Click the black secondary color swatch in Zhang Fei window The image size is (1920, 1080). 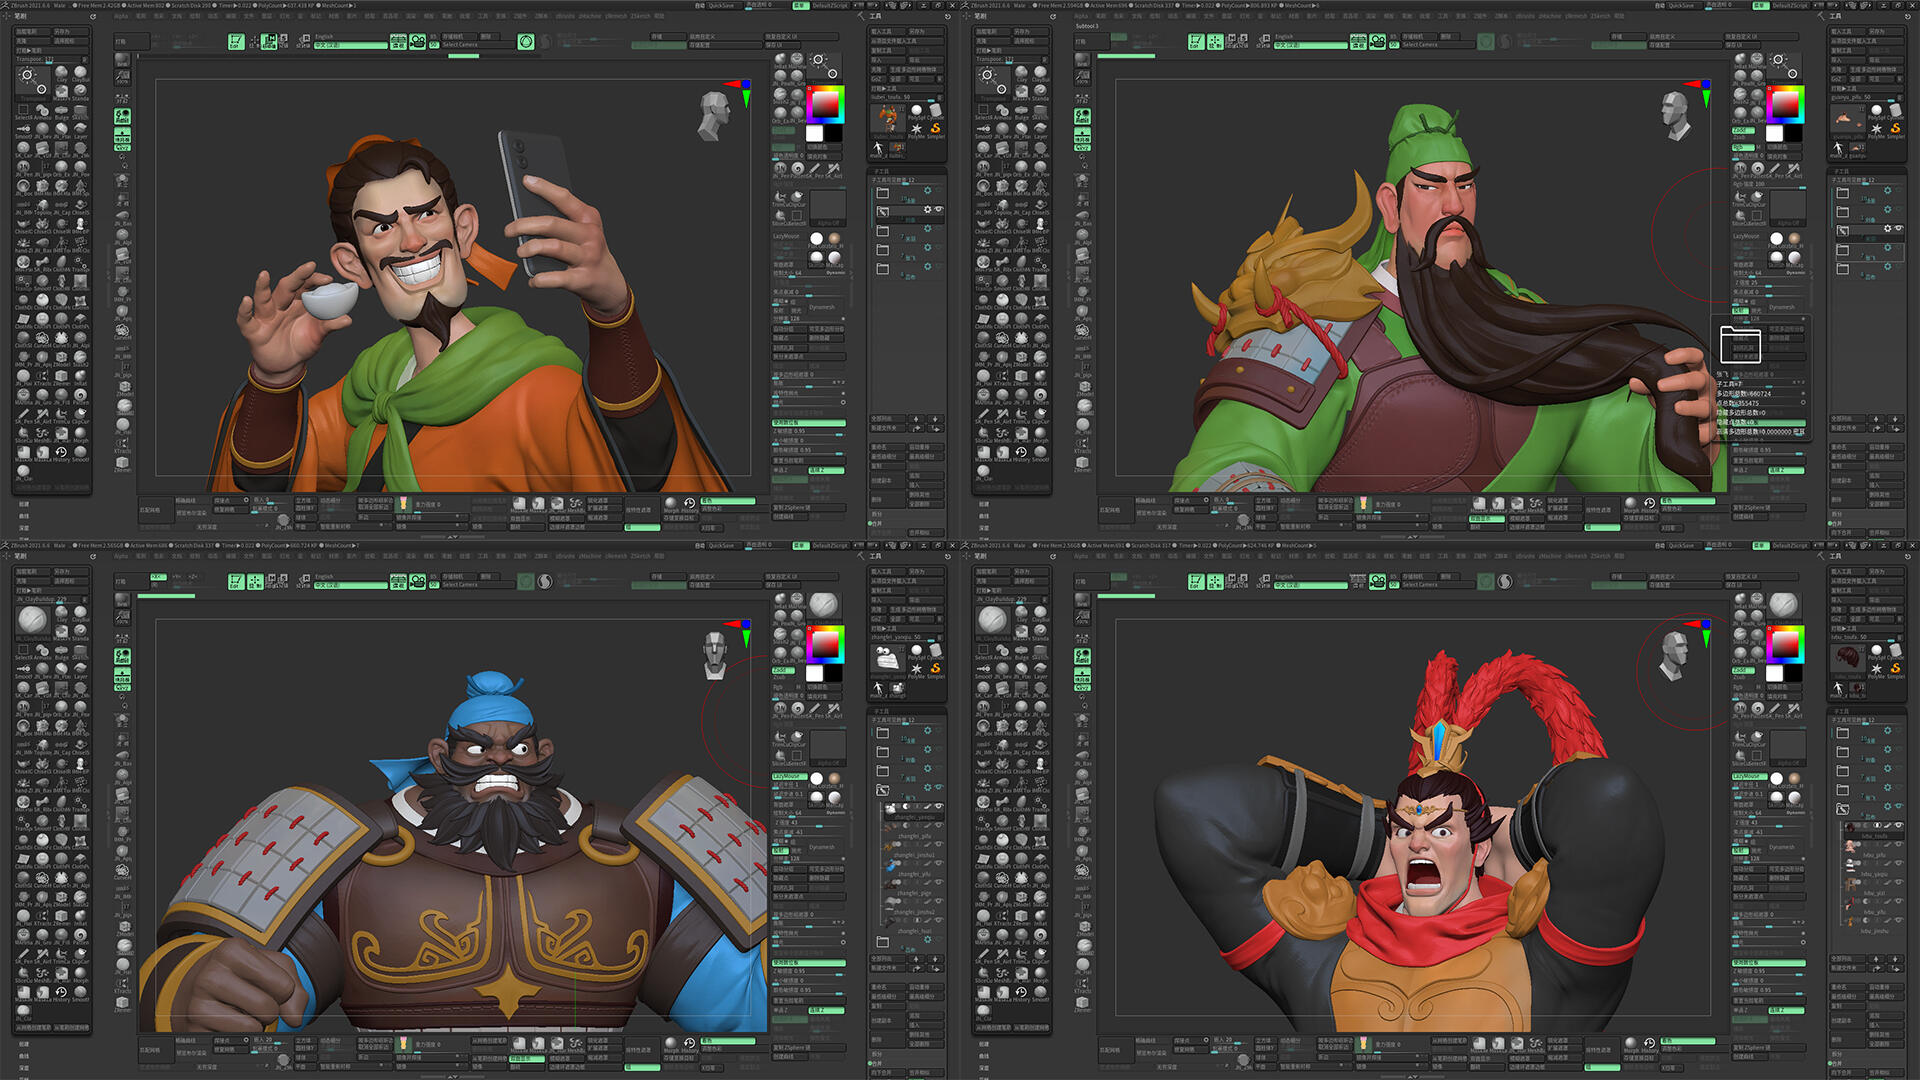click(833, 673)
